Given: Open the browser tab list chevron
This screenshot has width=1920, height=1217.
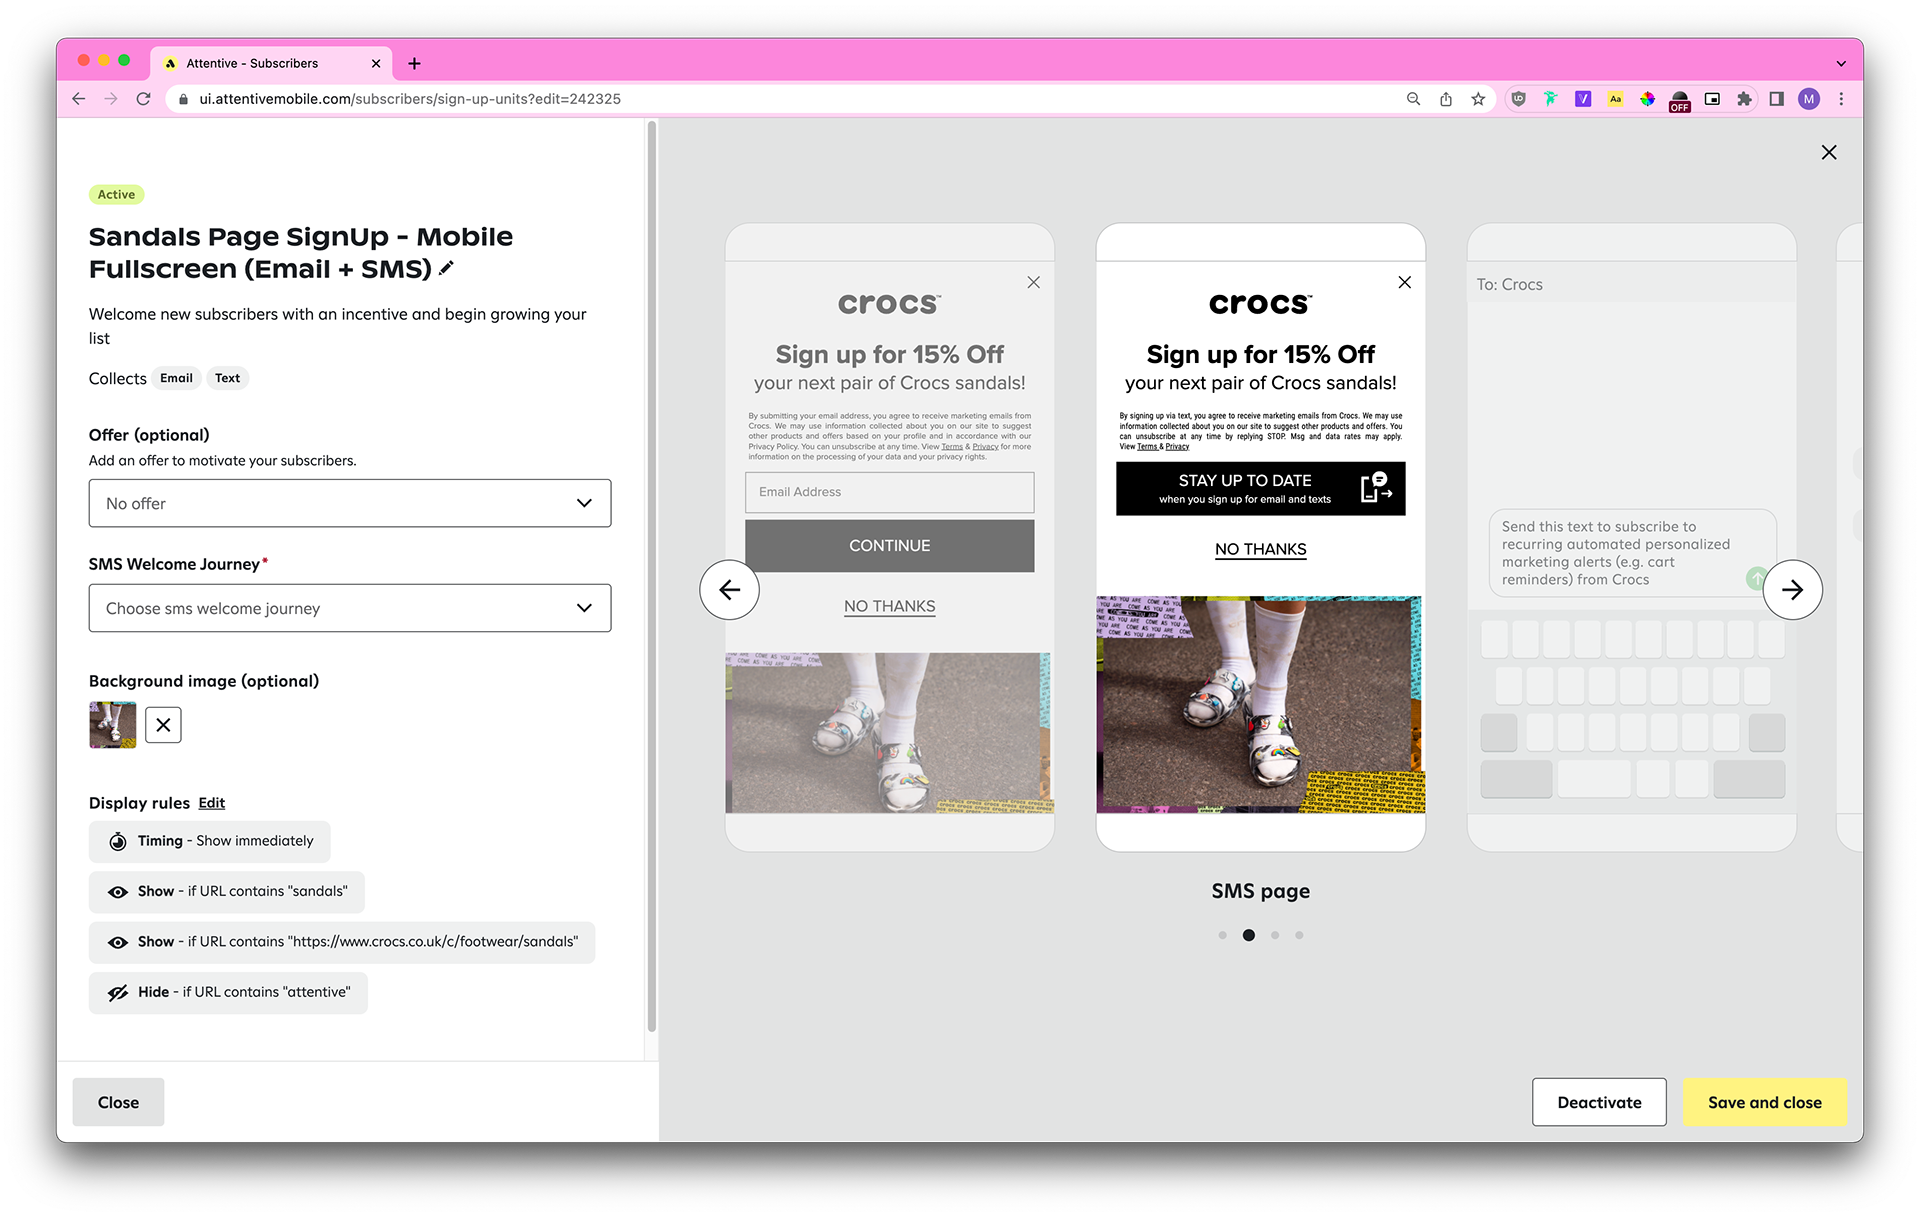Looking at the screenshot, I should coord(1841,63).
